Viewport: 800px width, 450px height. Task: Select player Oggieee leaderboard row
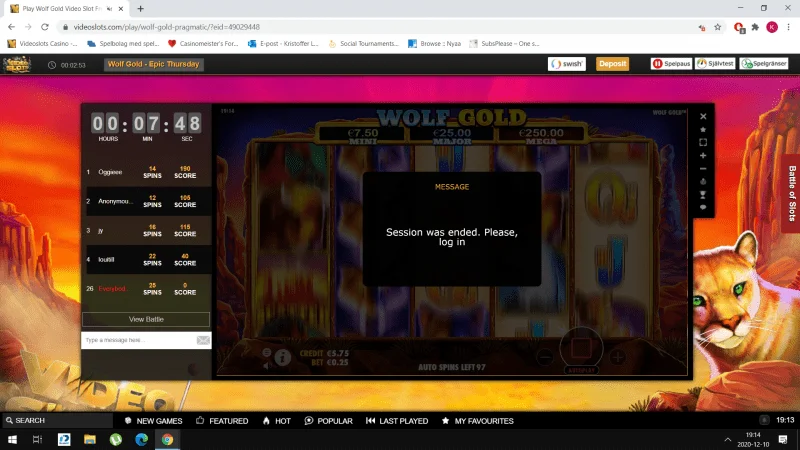click(146, 172)
